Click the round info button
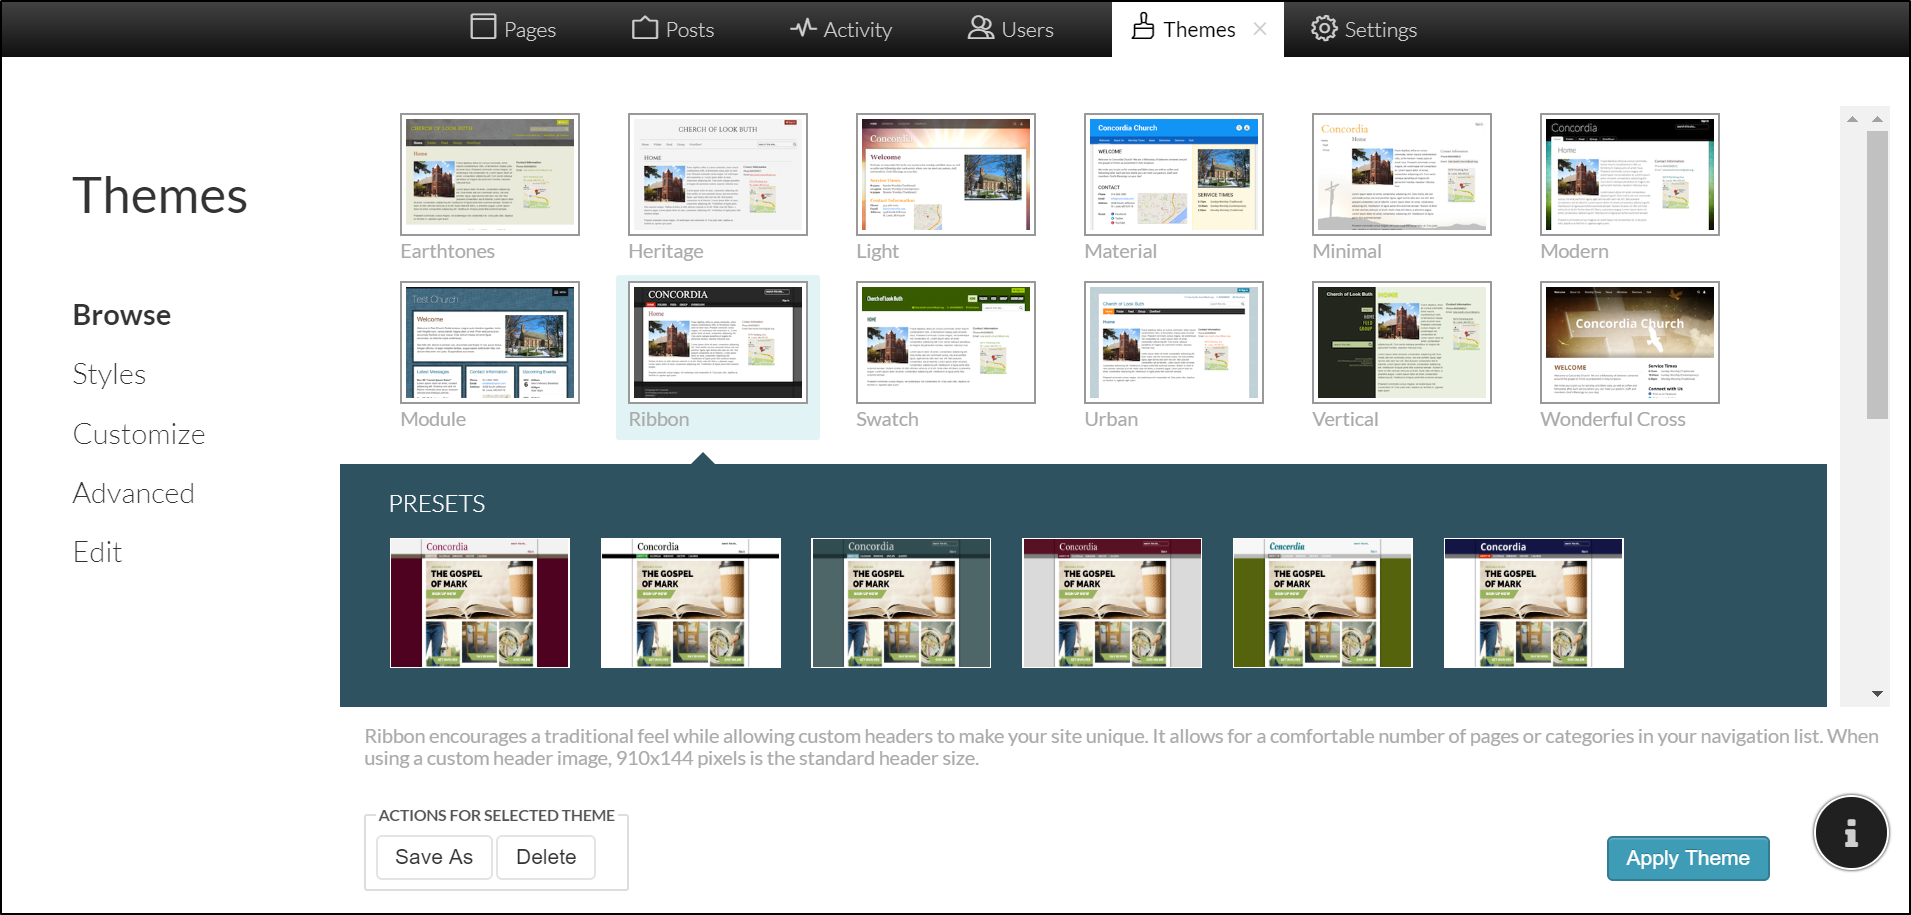 coord(1850,833)
